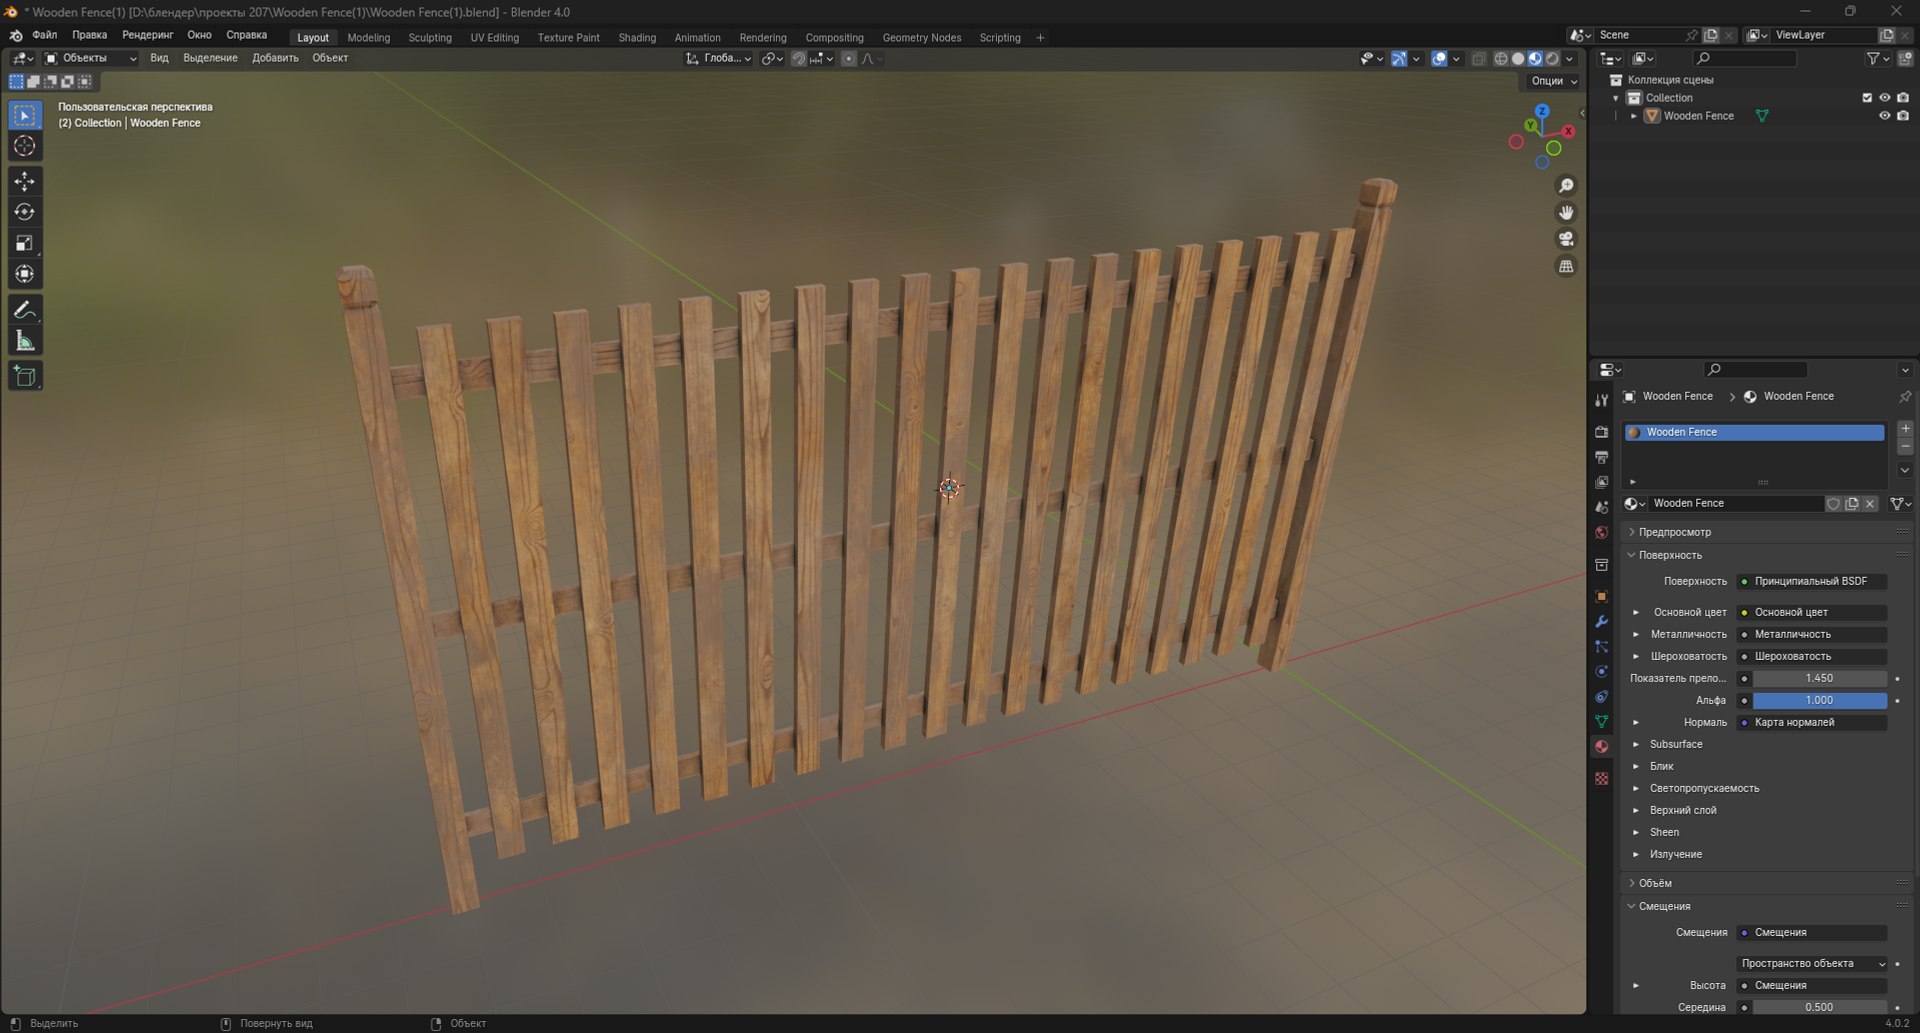This screenshot has height=1033, width=1920.
Task: Click the Принципиальный BSDF surface button
Action: point(1812,581)
